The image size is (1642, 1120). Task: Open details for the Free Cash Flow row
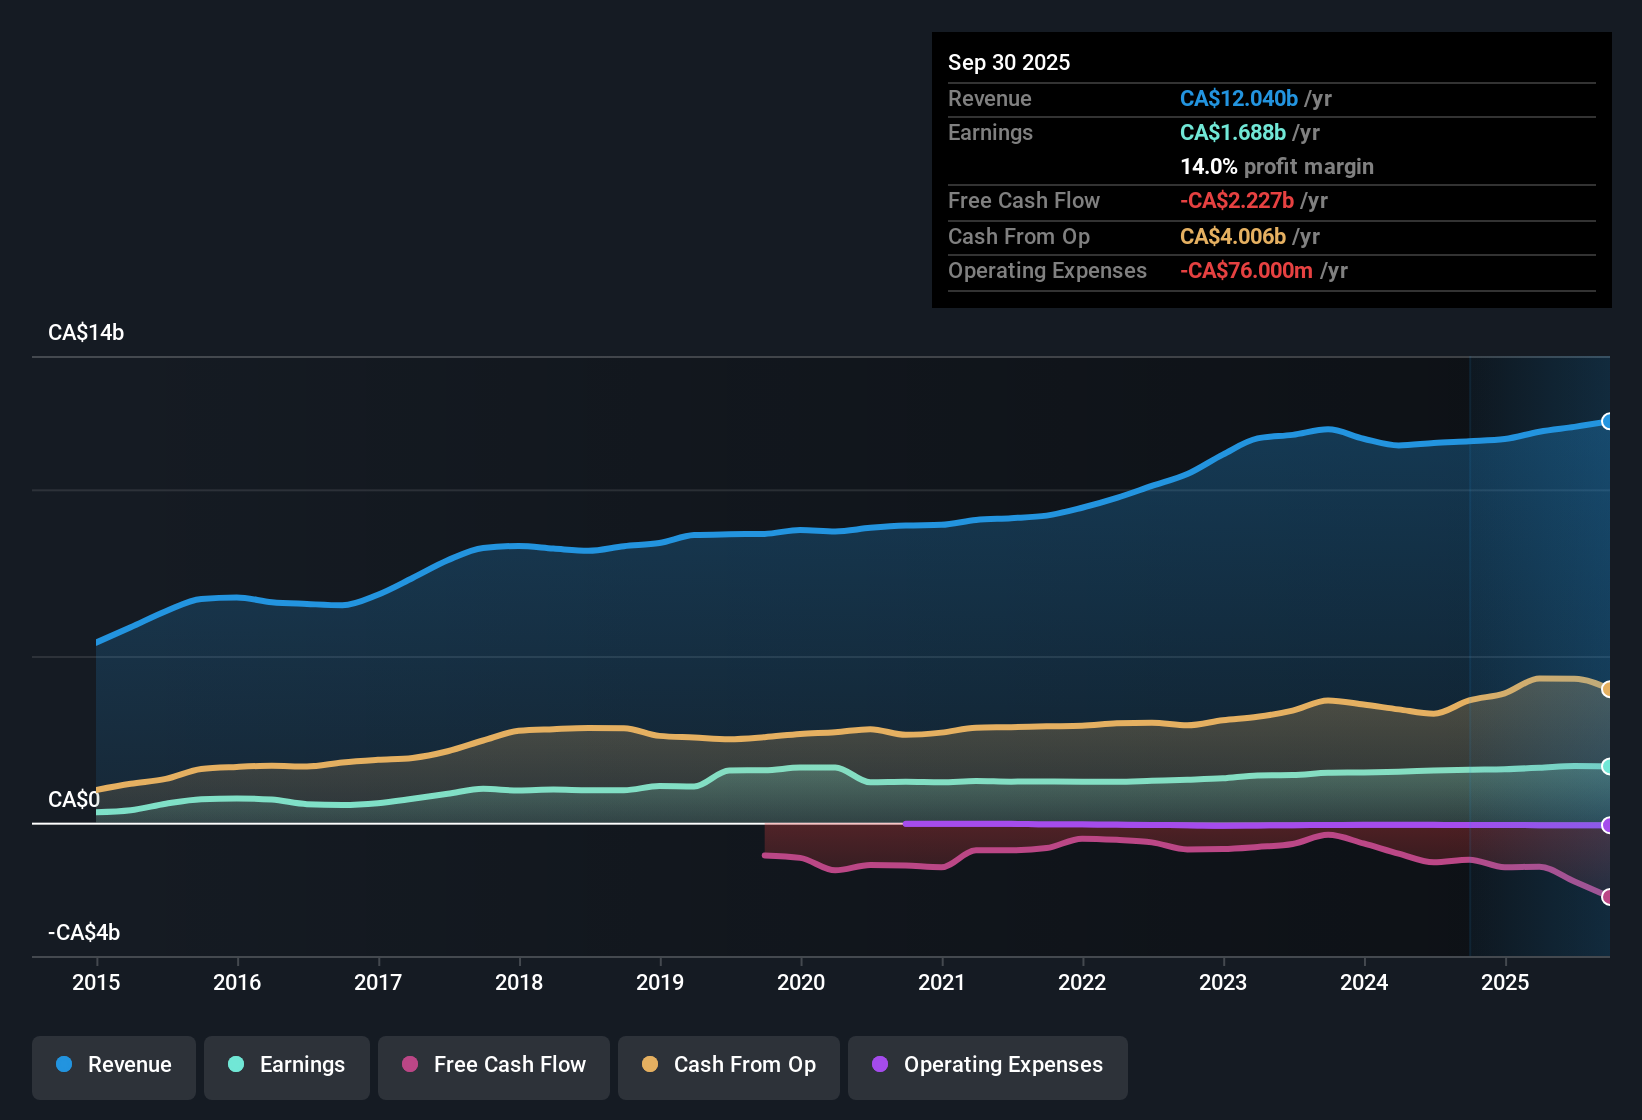(x=1024, y=201)
